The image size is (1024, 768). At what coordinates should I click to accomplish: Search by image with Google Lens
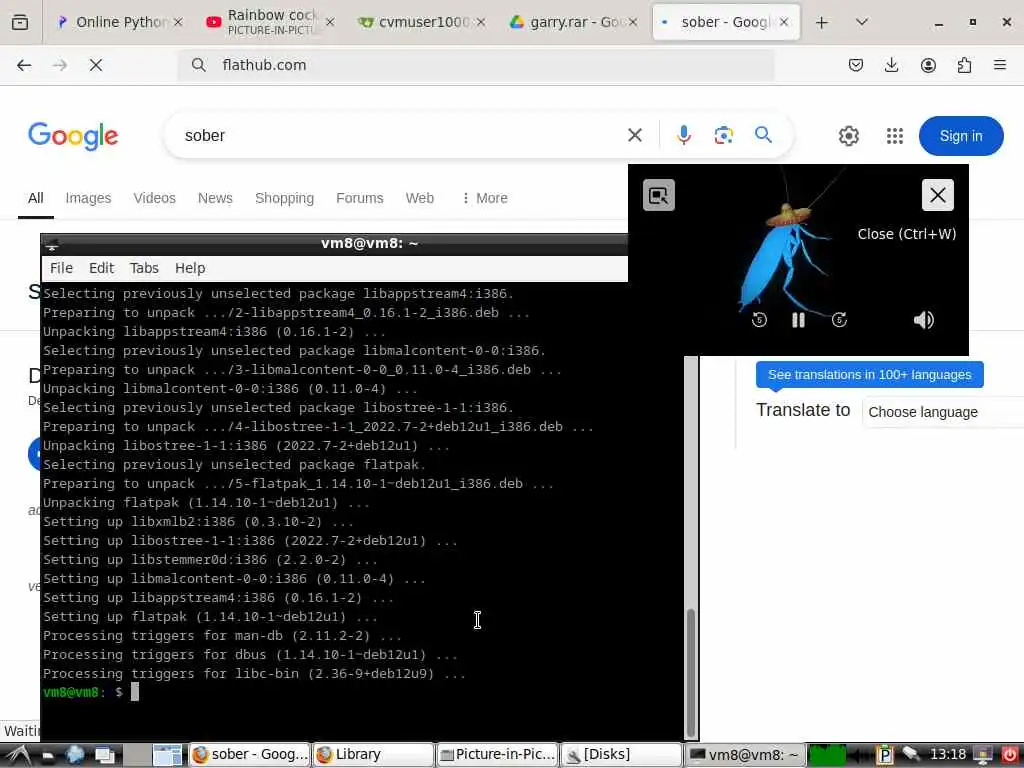click(x=724, y=135)
